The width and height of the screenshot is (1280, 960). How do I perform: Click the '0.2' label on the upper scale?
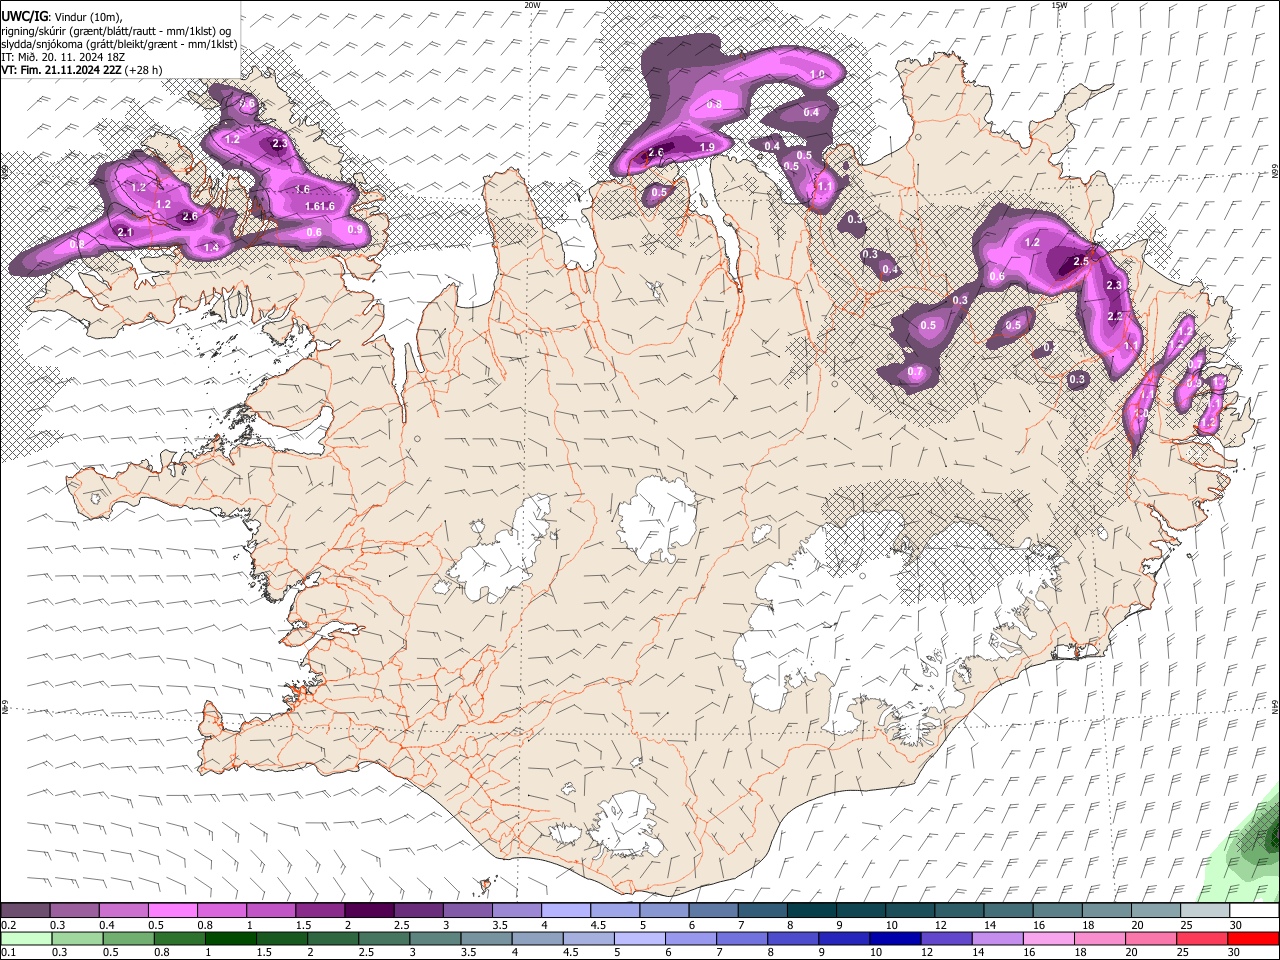pyautogui.click(x=9, y=925)
